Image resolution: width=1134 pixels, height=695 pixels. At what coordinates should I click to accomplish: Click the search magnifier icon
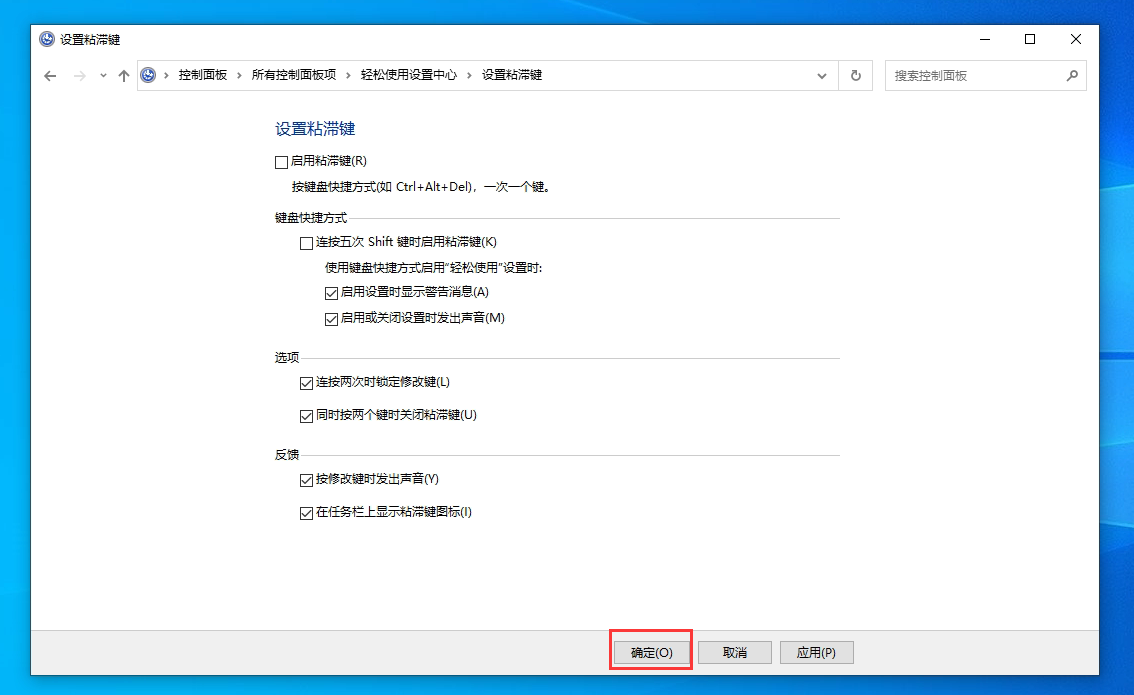pos(1071,75)
